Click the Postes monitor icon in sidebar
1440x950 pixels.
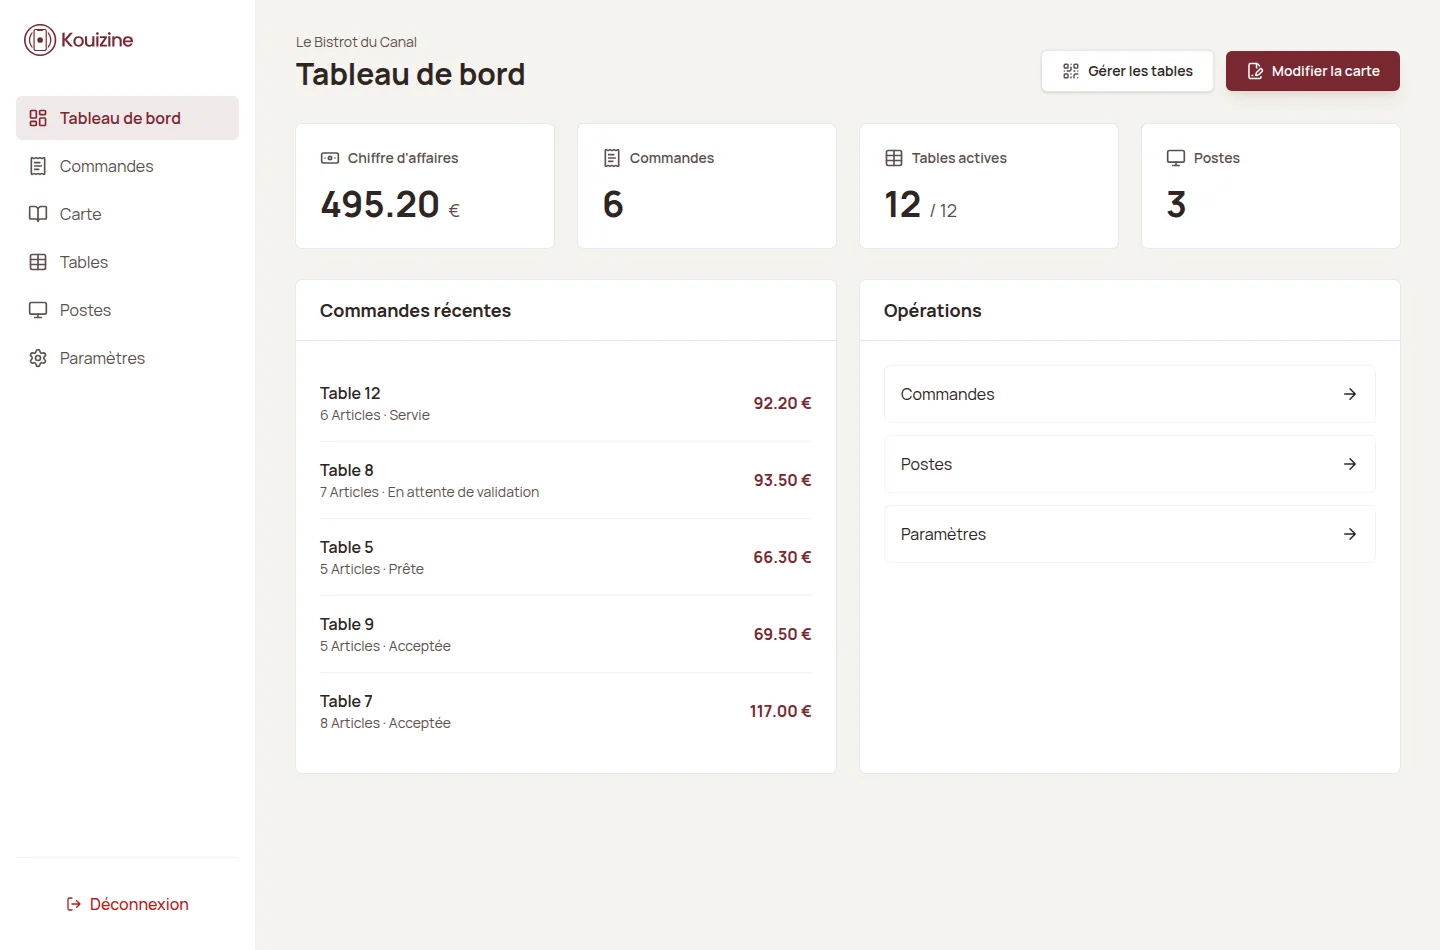[38, 310]
